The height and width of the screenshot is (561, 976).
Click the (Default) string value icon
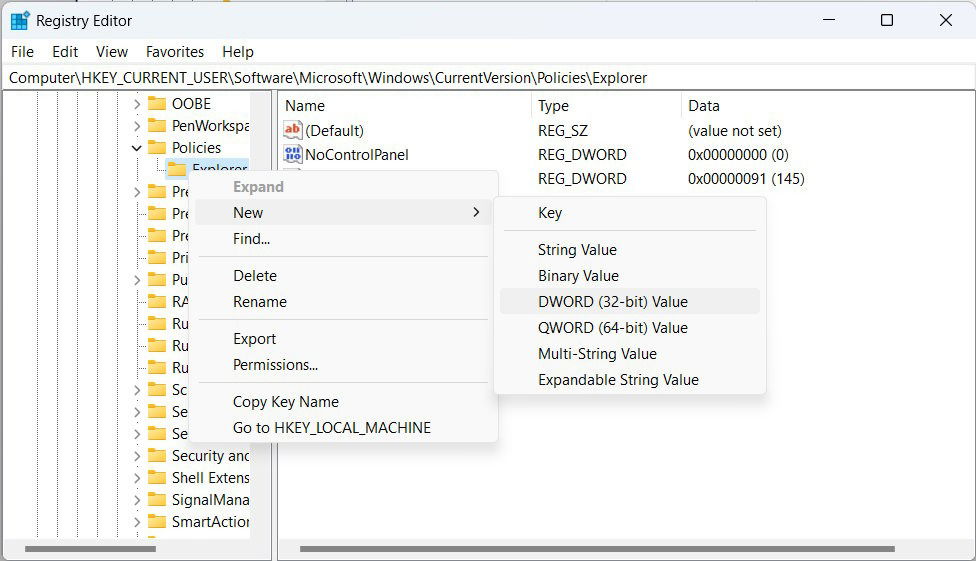(x=293, y=130)
